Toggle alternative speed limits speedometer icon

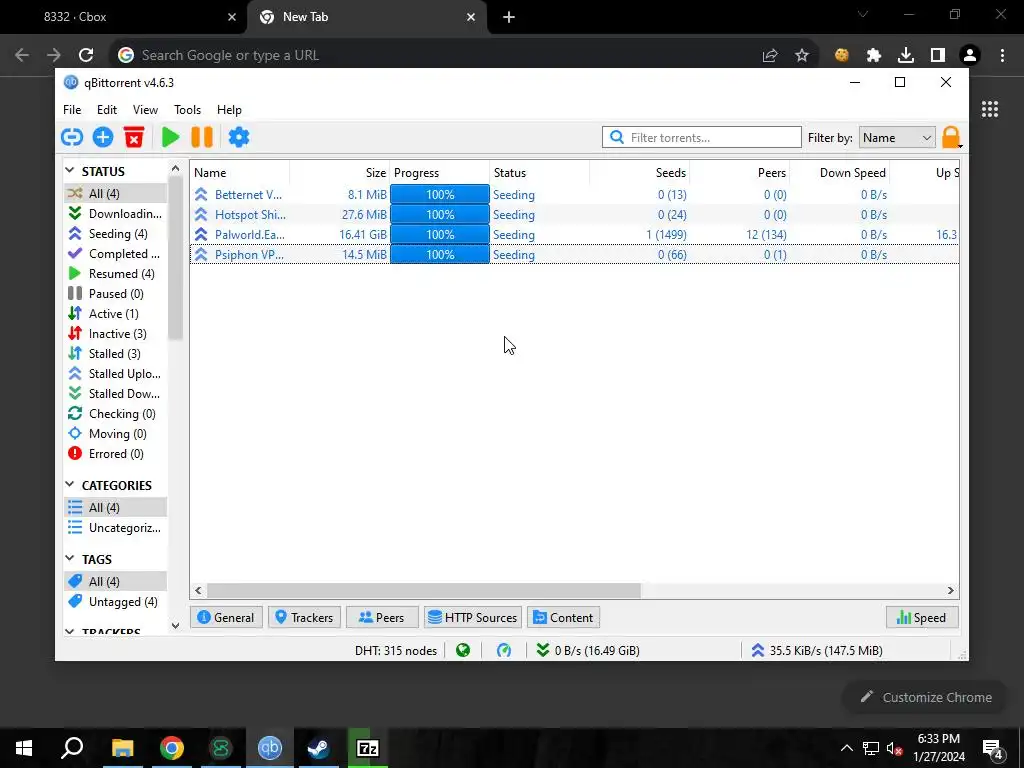pyautogui.click(x=504, y=650)
